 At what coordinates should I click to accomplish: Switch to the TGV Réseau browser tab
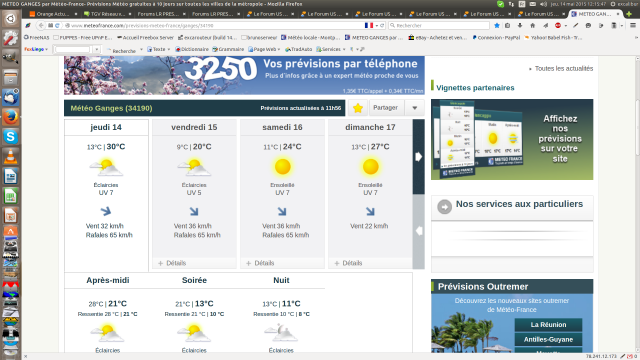point(108,14)
